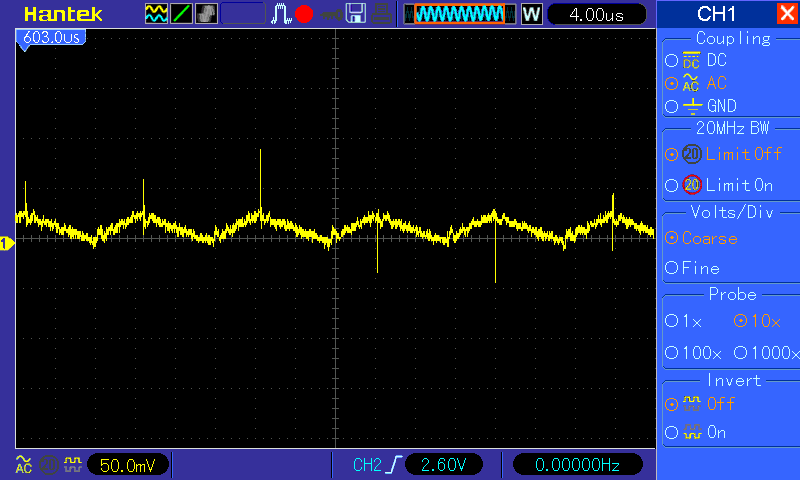Click the 2.60V trigger level readout
The height and width of the screenshot is (480, 800).
click(443, 465)
